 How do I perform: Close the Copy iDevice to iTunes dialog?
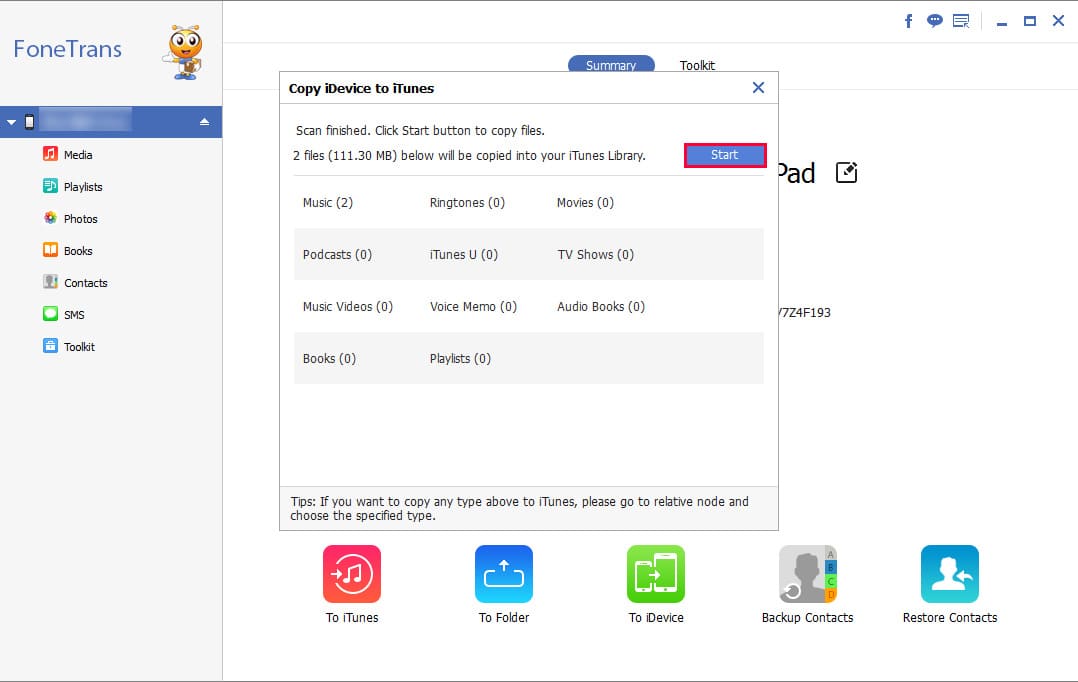[758, 87]
